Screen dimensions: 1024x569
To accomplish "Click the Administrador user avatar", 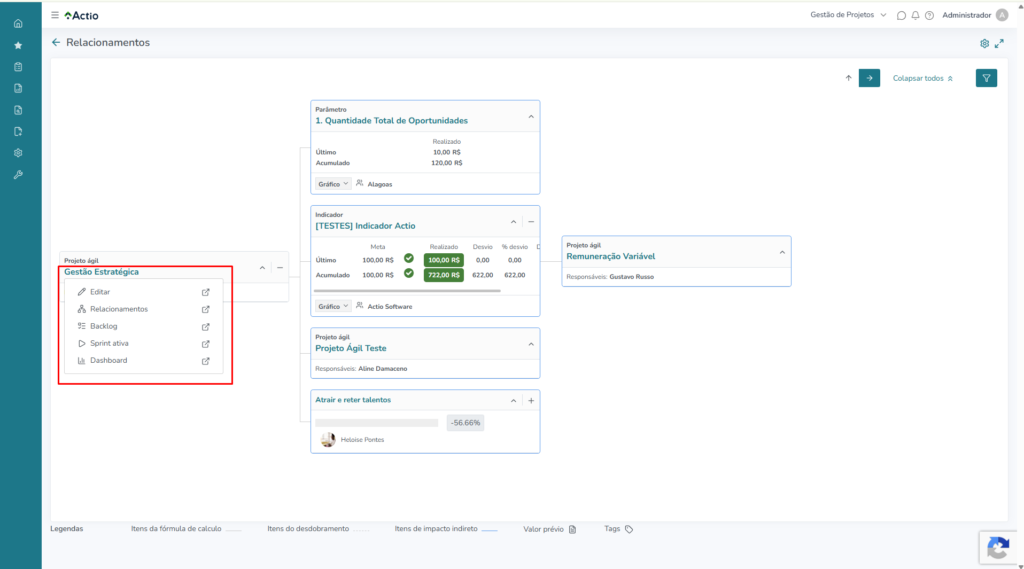I will [1002, 15].
